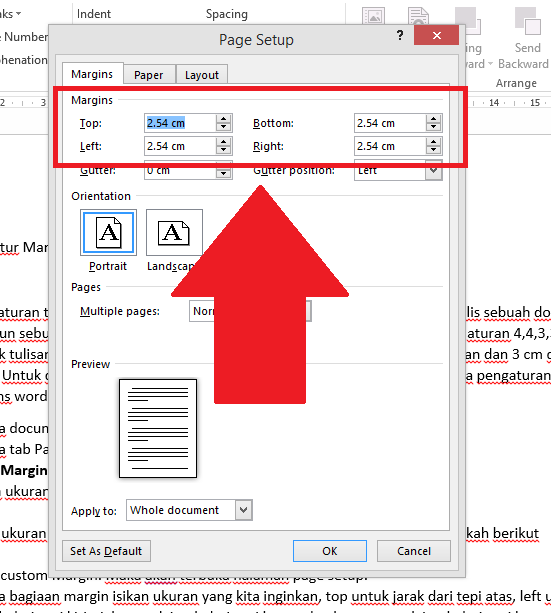Viewport: 551px width, 613px height.
Task: Open the Multiple pages dropdown
Action: pos(250,311)
